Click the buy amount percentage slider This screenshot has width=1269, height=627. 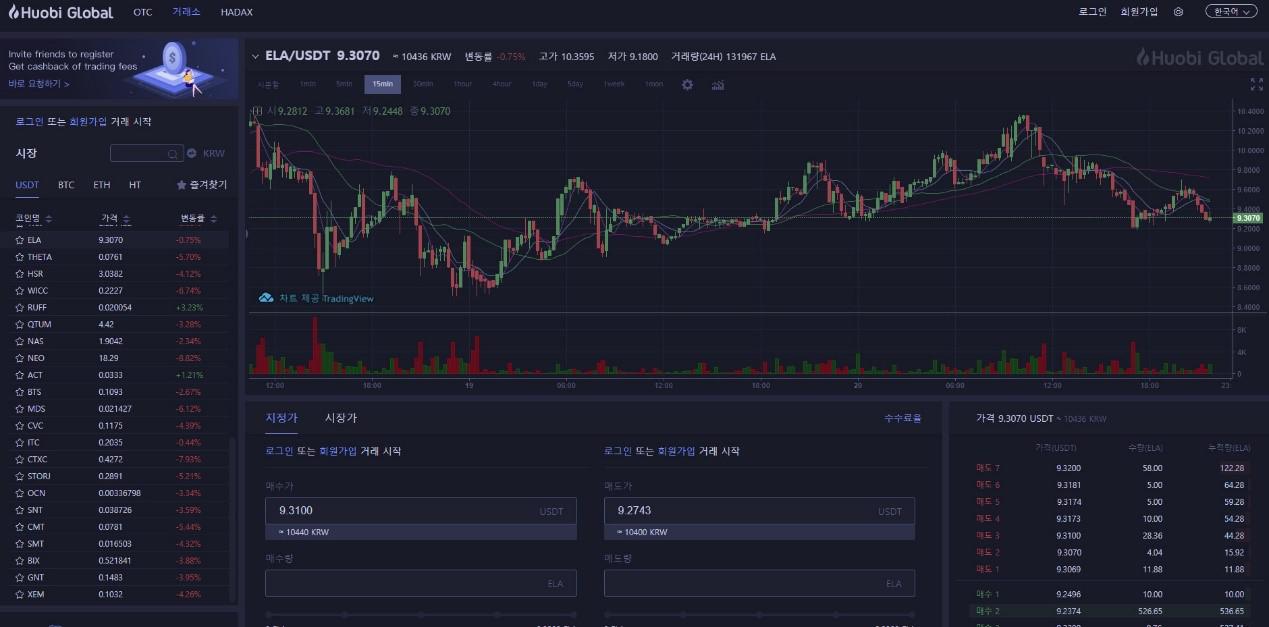coord(421,614)
